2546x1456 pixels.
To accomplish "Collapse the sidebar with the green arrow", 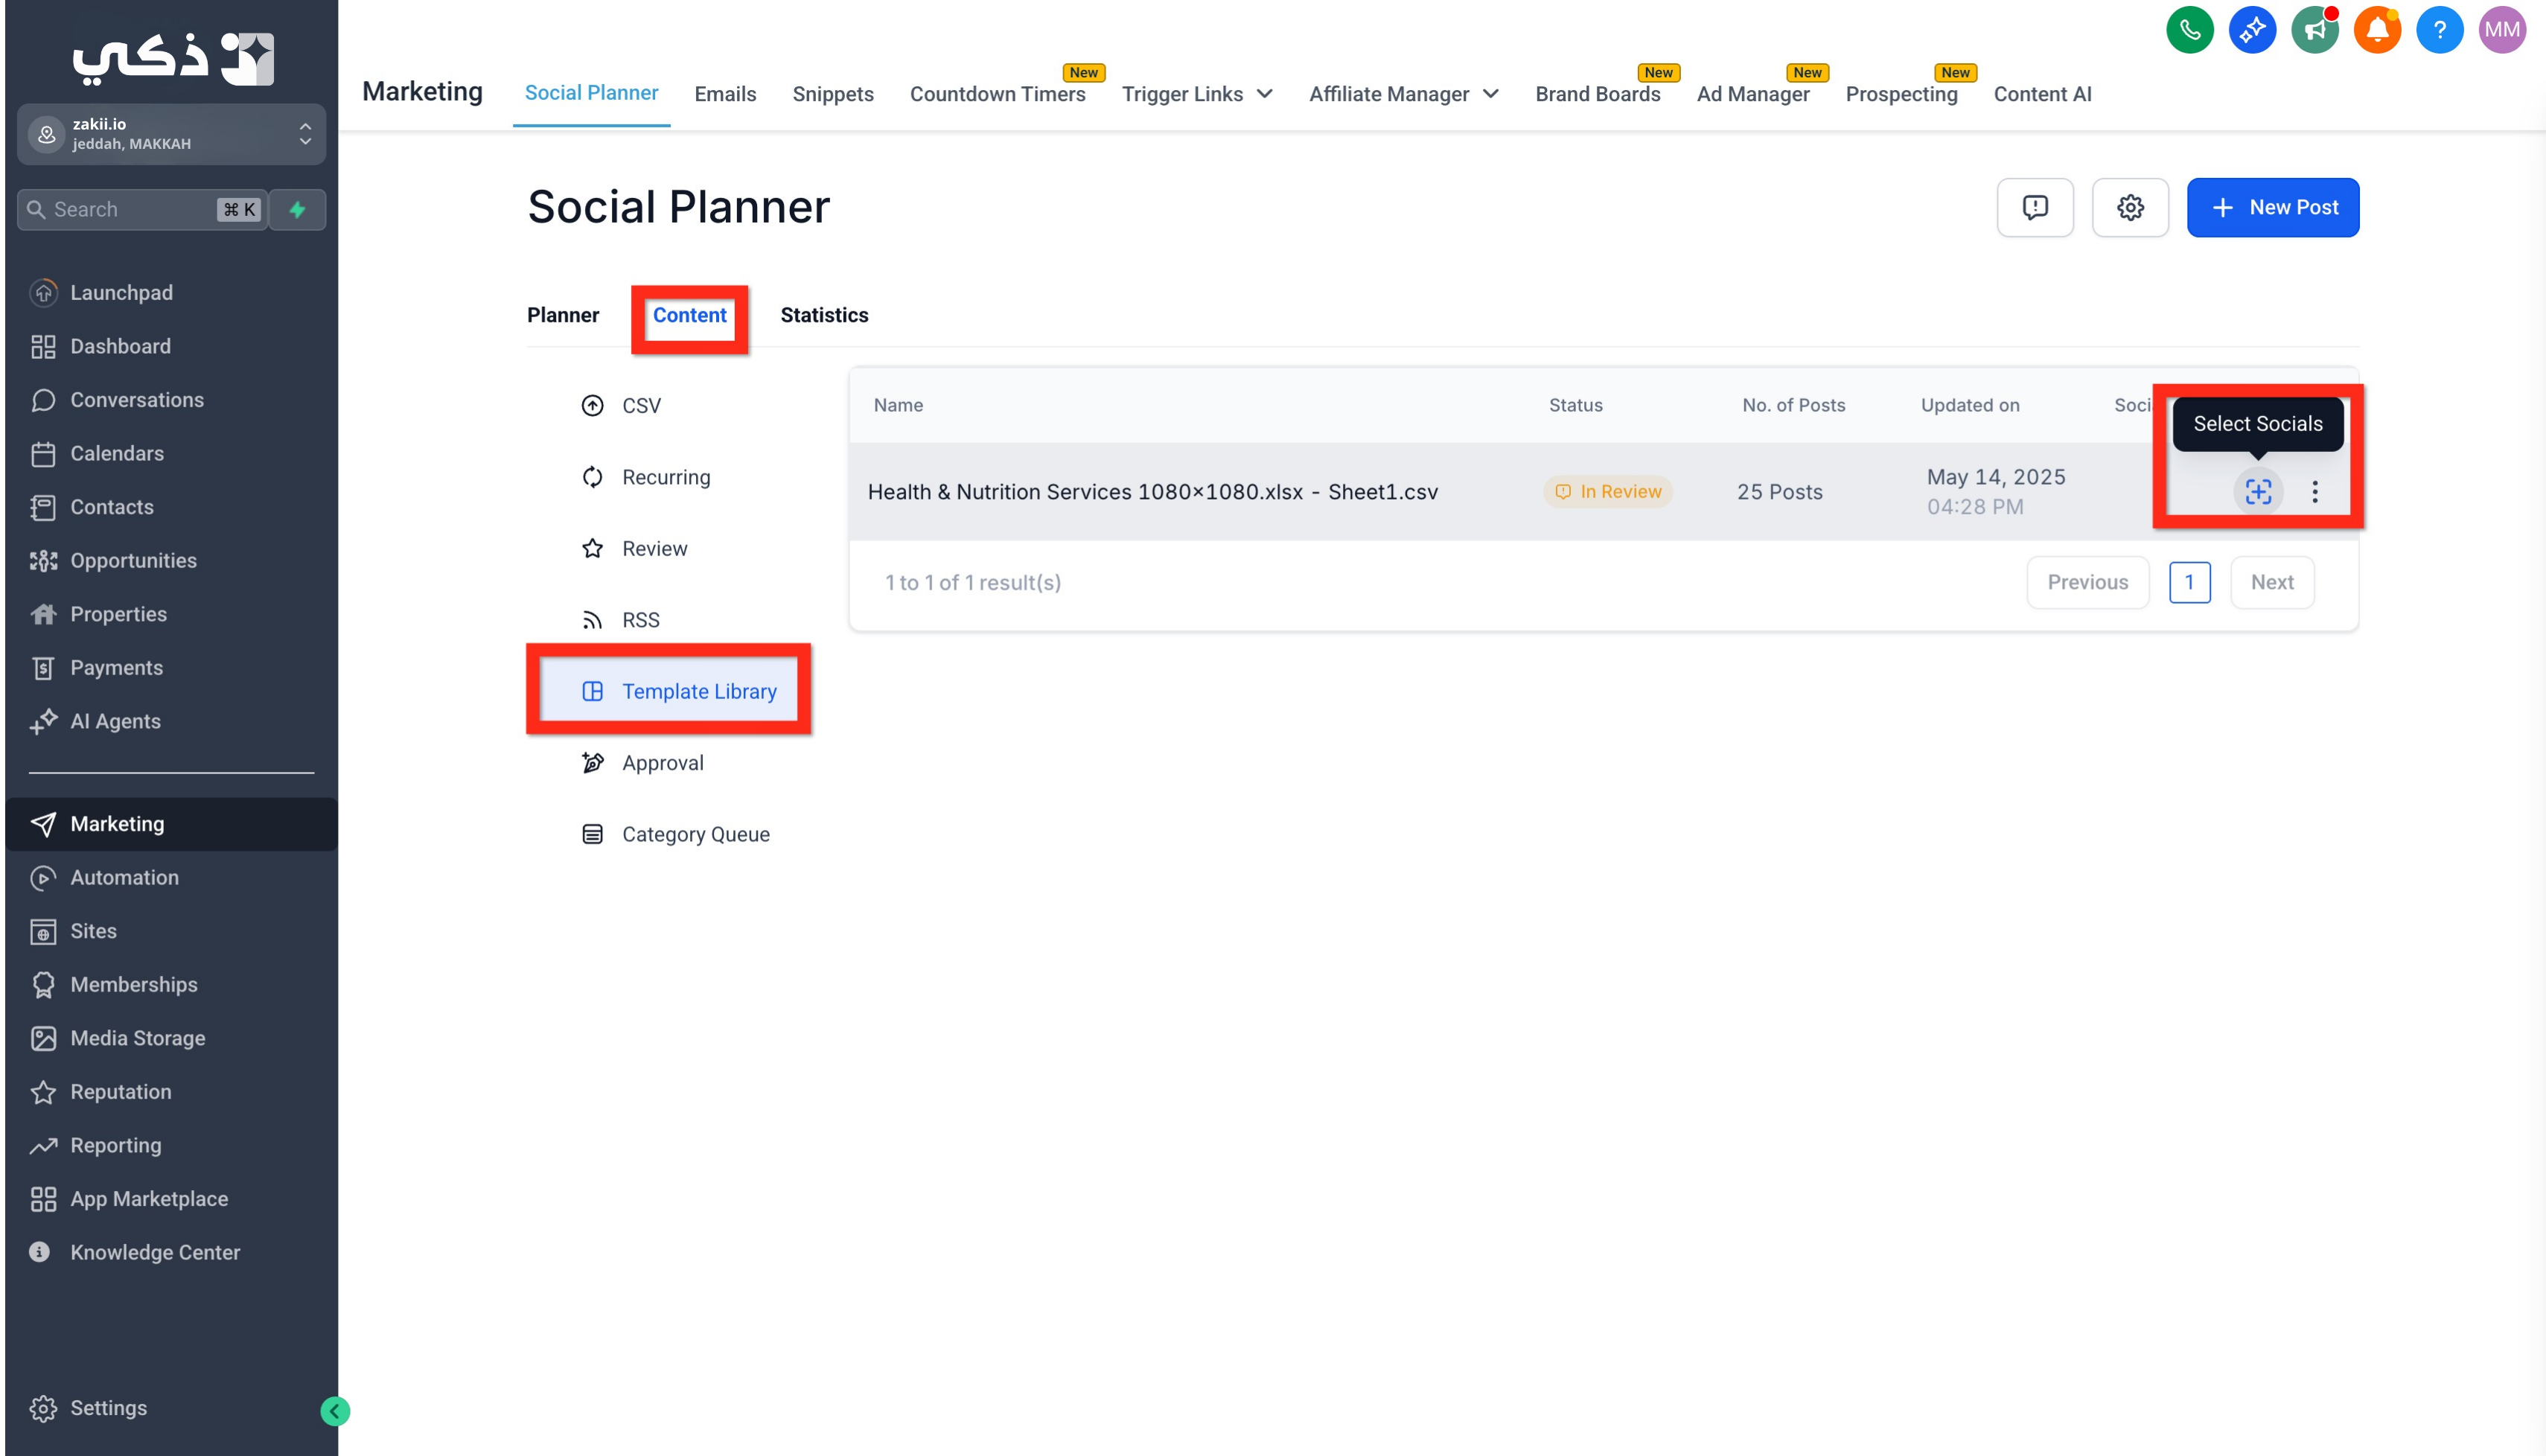I will pos(335,1410).
